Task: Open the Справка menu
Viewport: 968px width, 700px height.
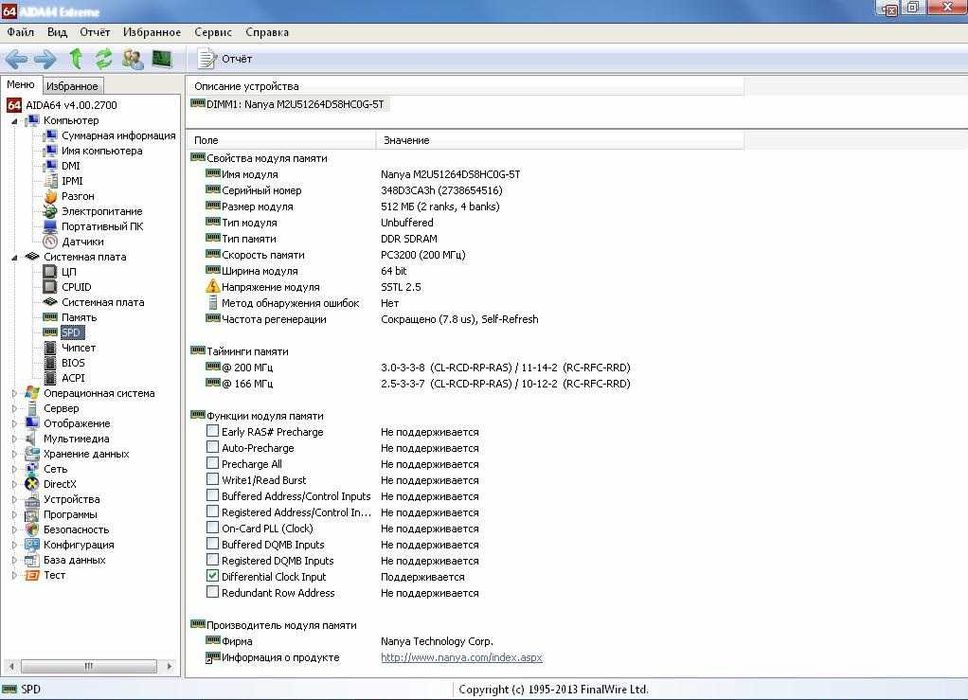Action: (267, 32)
